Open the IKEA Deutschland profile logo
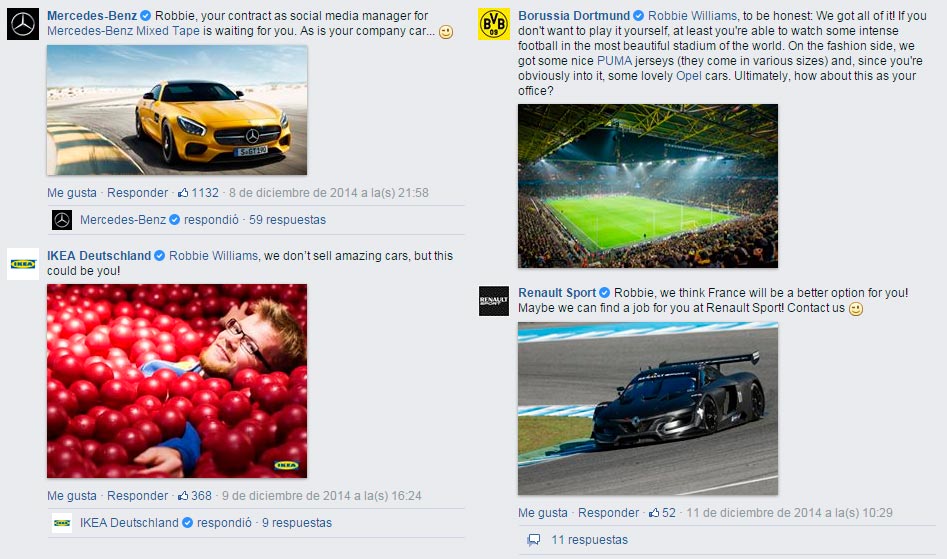Image resolution: width=947 pixels, height=559 pixels. [x=23, y=264]
